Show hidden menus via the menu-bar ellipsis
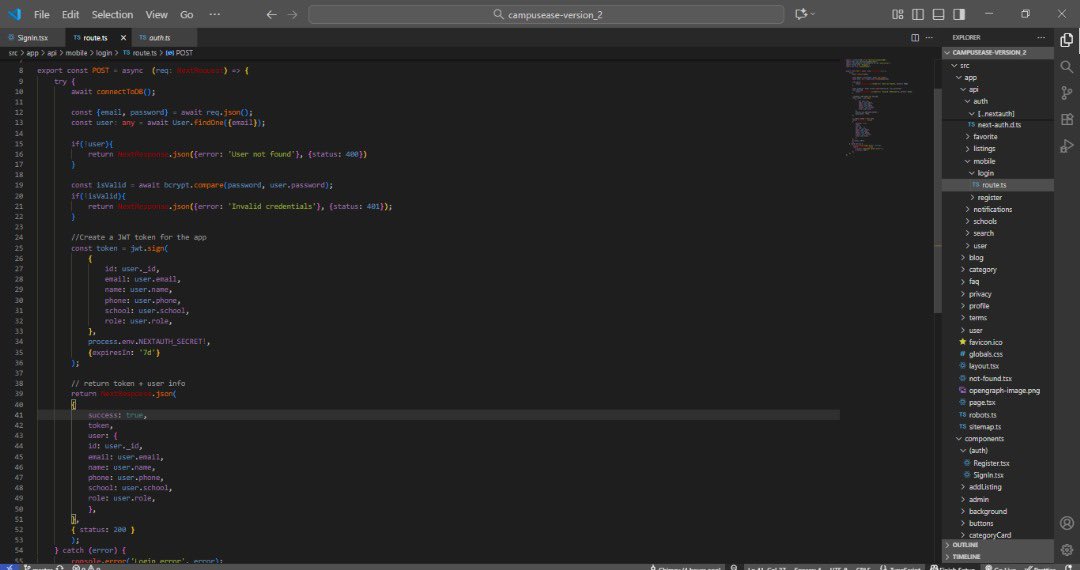 (x=215, y=14)
